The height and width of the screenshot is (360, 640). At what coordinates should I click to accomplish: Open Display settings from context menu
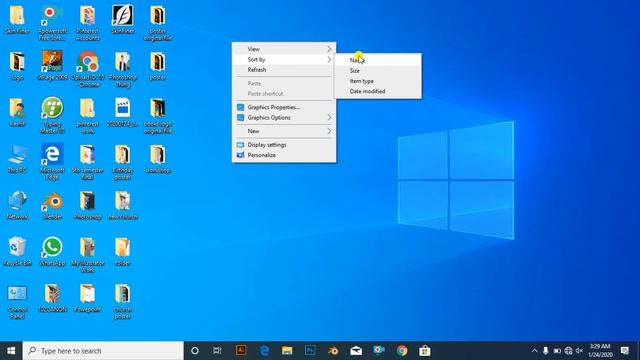[x=284, y=145]
